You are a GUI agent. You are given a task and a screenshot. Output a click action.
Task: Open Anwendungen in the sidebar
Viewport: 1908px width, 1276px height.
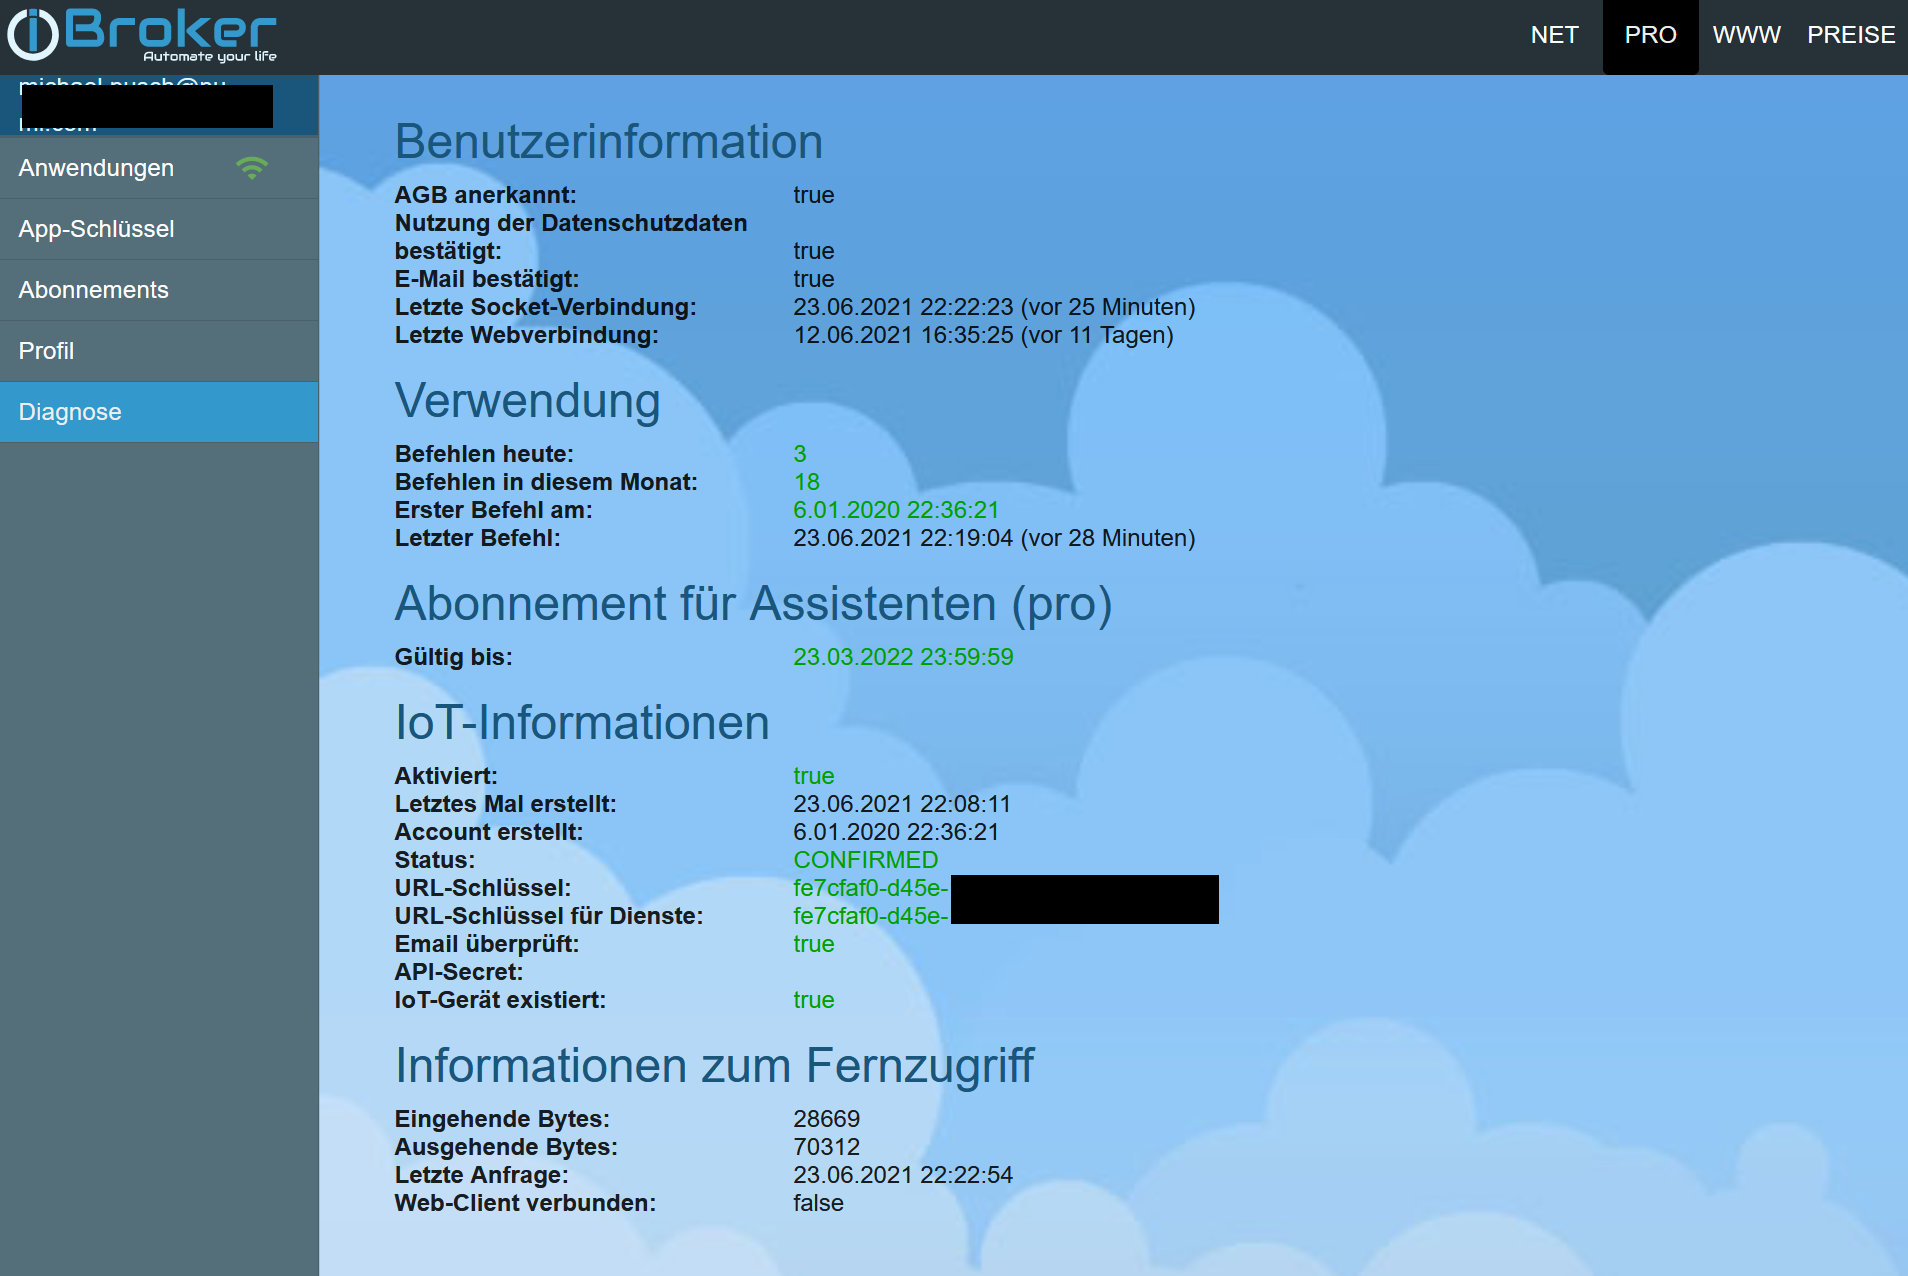pyautogui.click(x=159, y=168)
